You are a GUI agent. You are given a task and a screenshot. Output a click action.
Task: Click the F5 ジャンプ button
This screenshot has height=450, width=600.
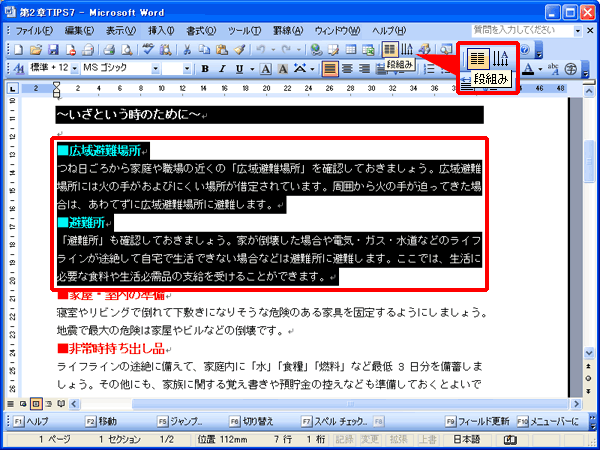click(x=180, y=421)
